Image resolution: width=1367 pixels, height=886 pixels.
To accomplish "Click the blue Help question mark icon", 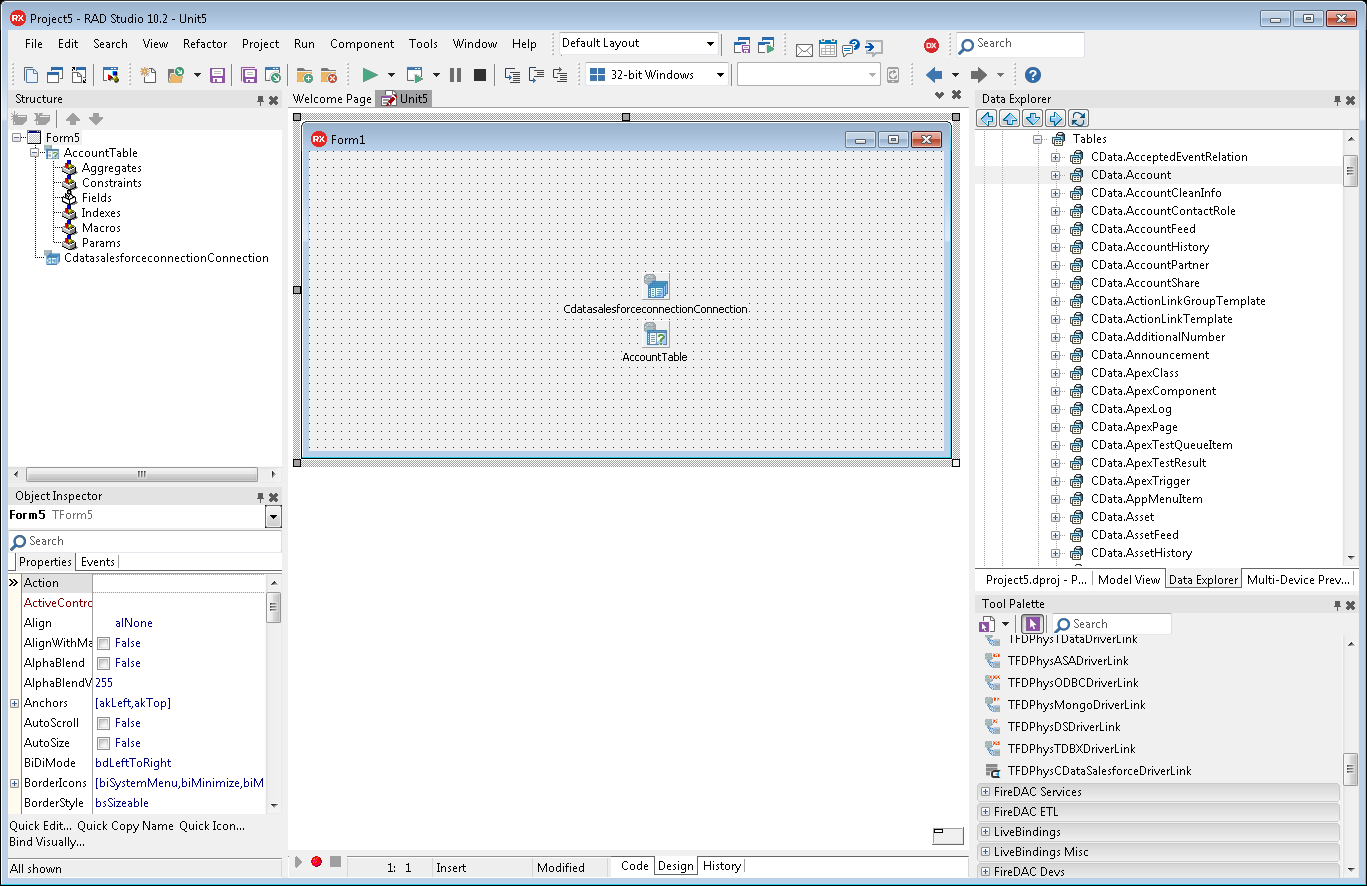I will 1033,75.
